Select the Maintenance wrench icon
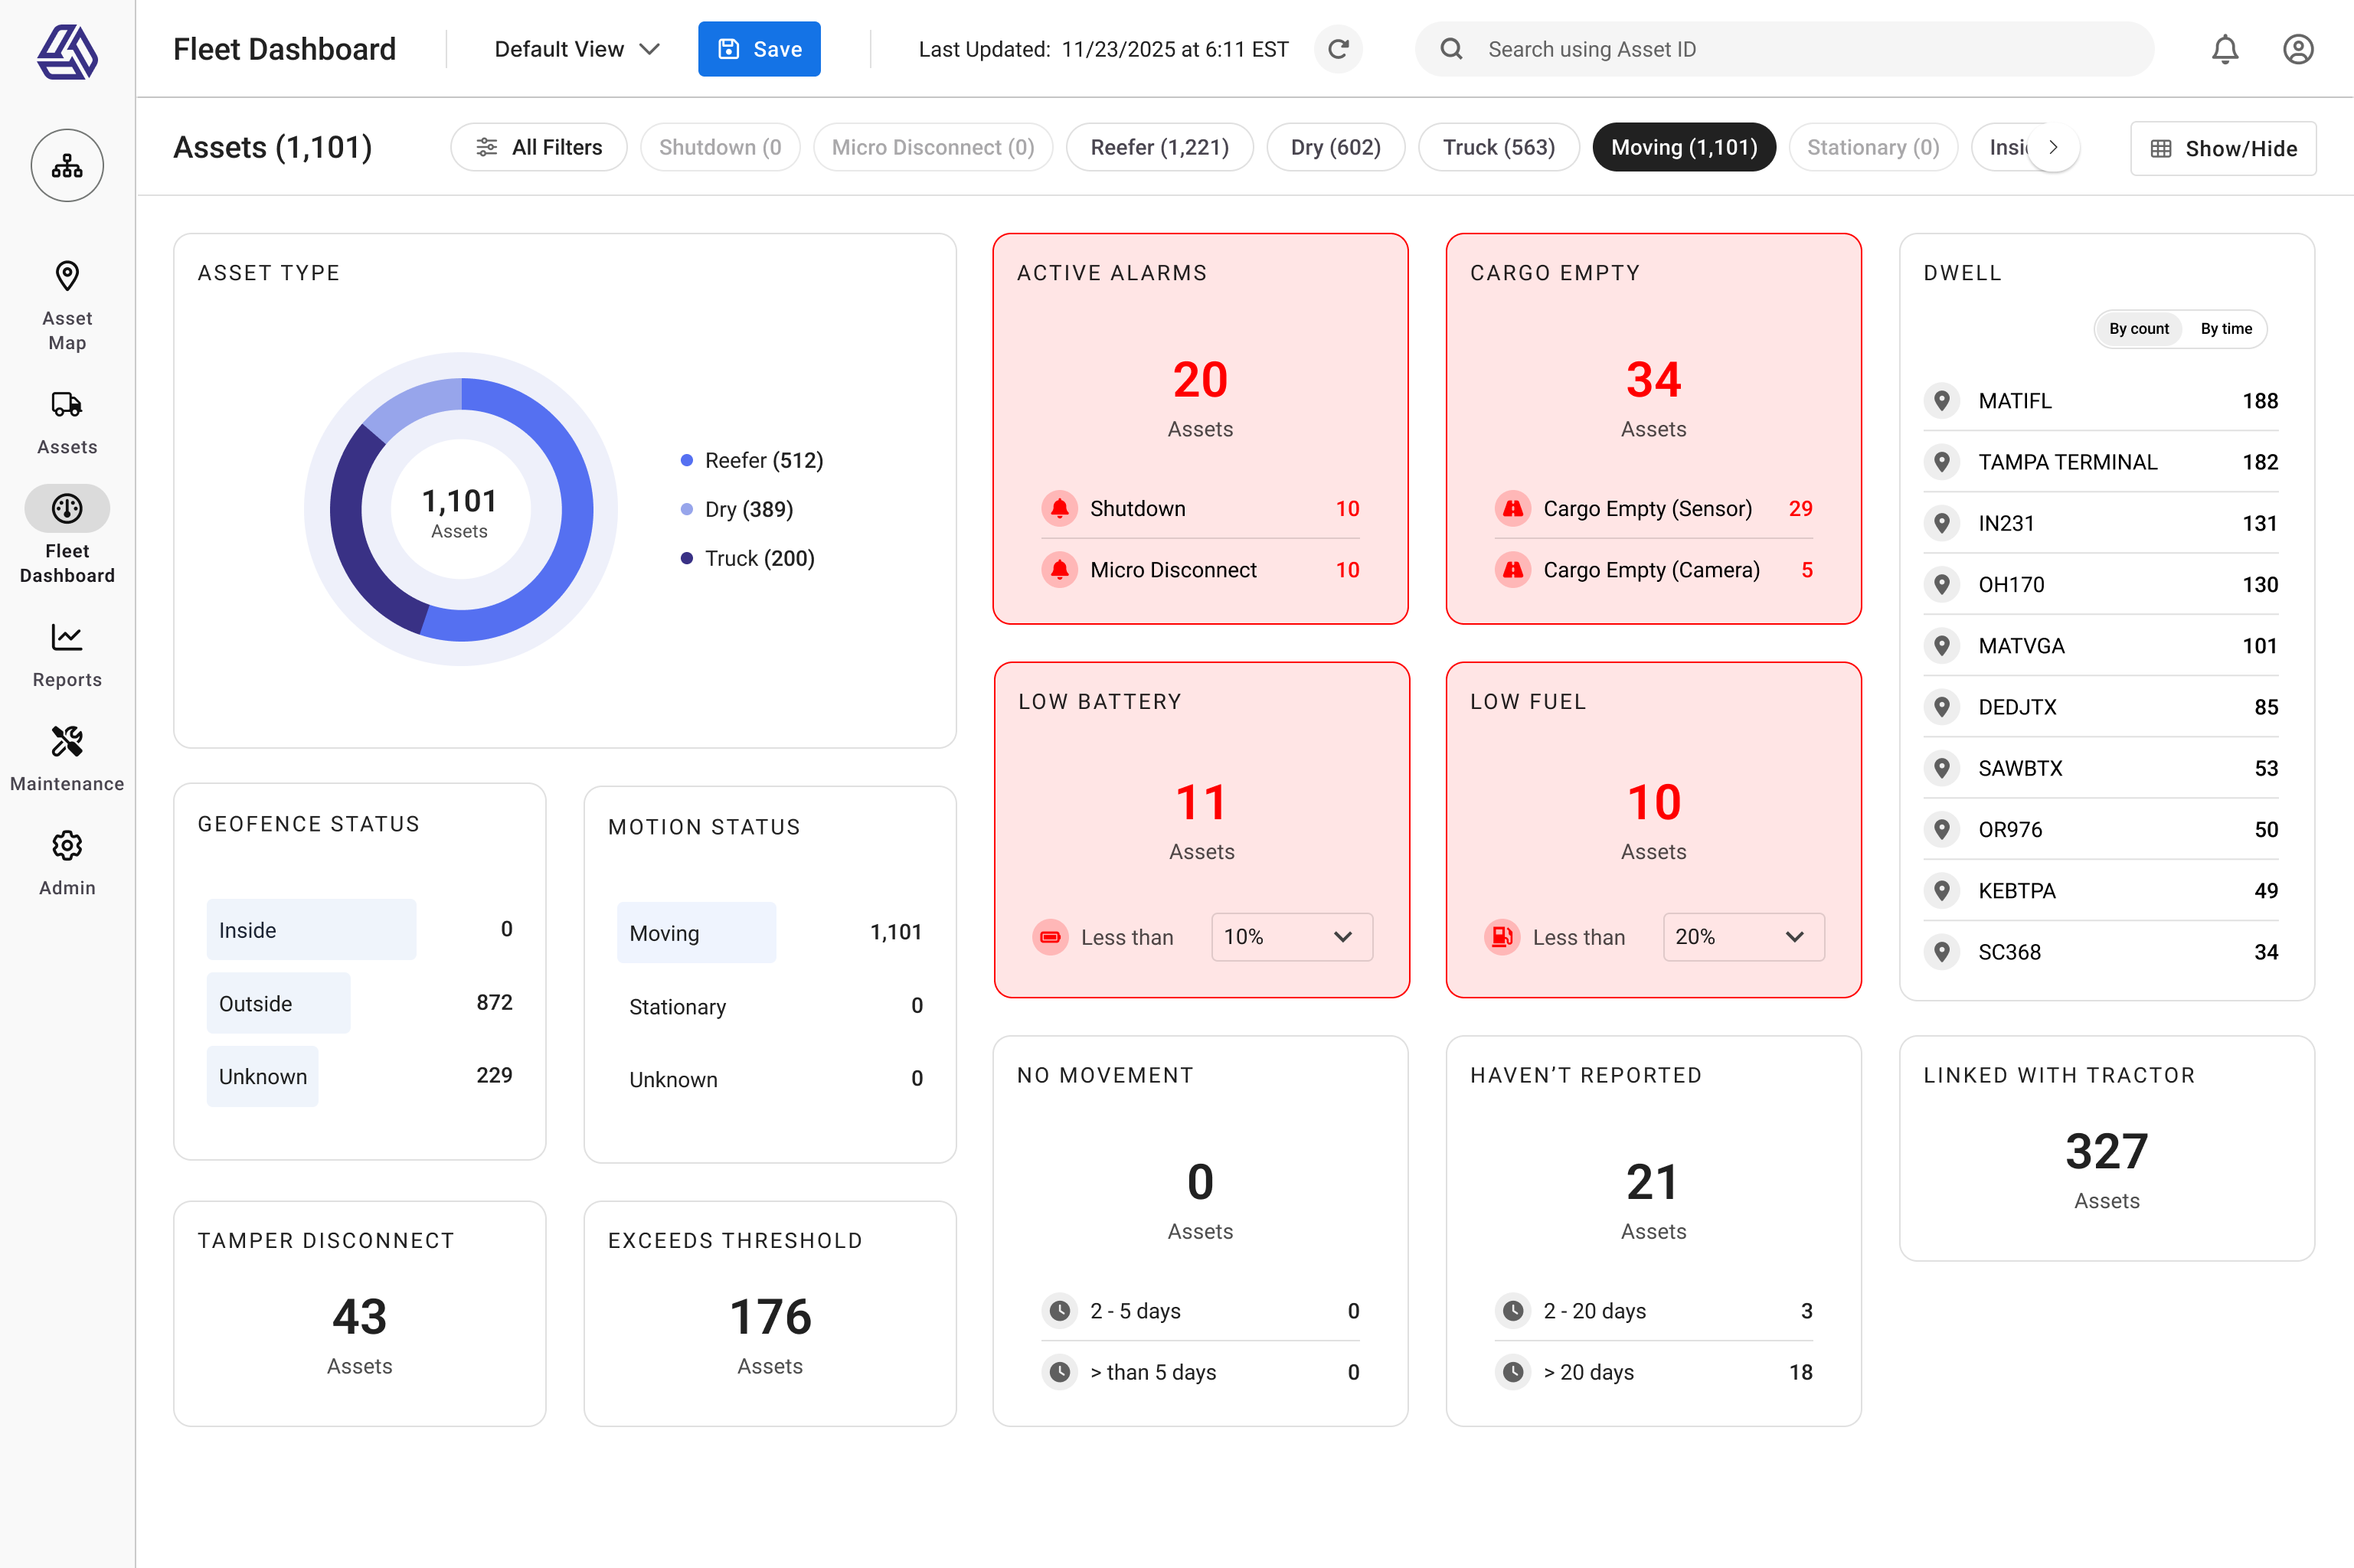 pos(66,741)
